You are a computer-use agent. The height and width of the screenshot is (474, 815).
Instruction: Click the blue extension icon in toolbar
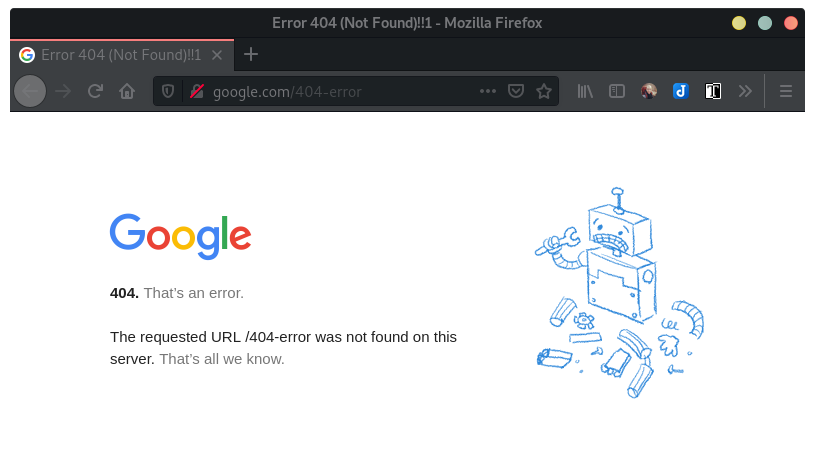(x=681, y=91)
